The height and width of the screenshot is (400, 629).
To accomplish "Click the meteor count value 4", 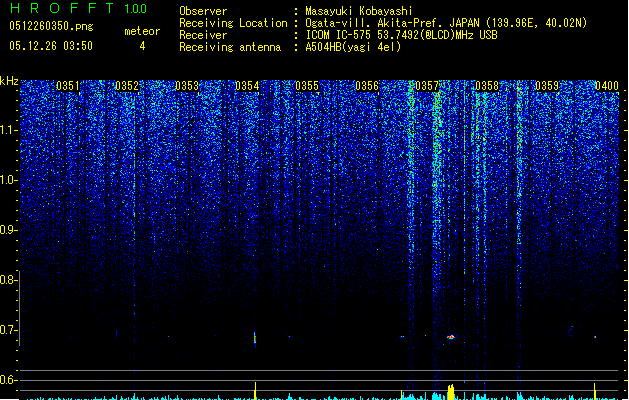I will coord(142,46).
